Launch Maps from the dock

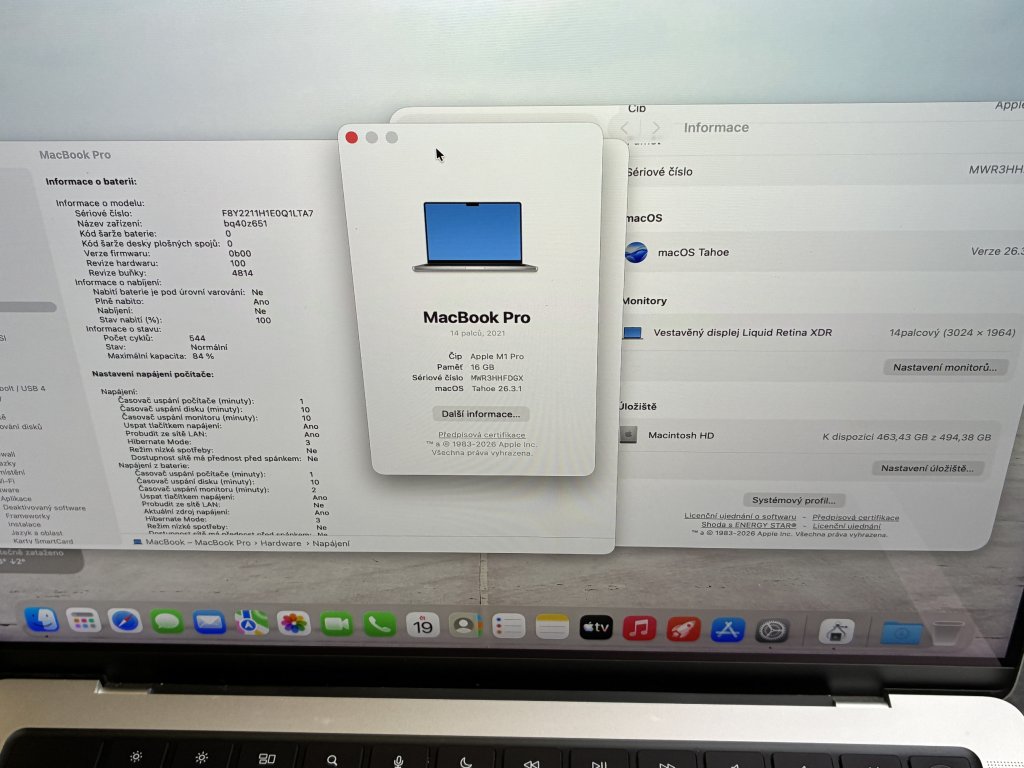point(251,623)
